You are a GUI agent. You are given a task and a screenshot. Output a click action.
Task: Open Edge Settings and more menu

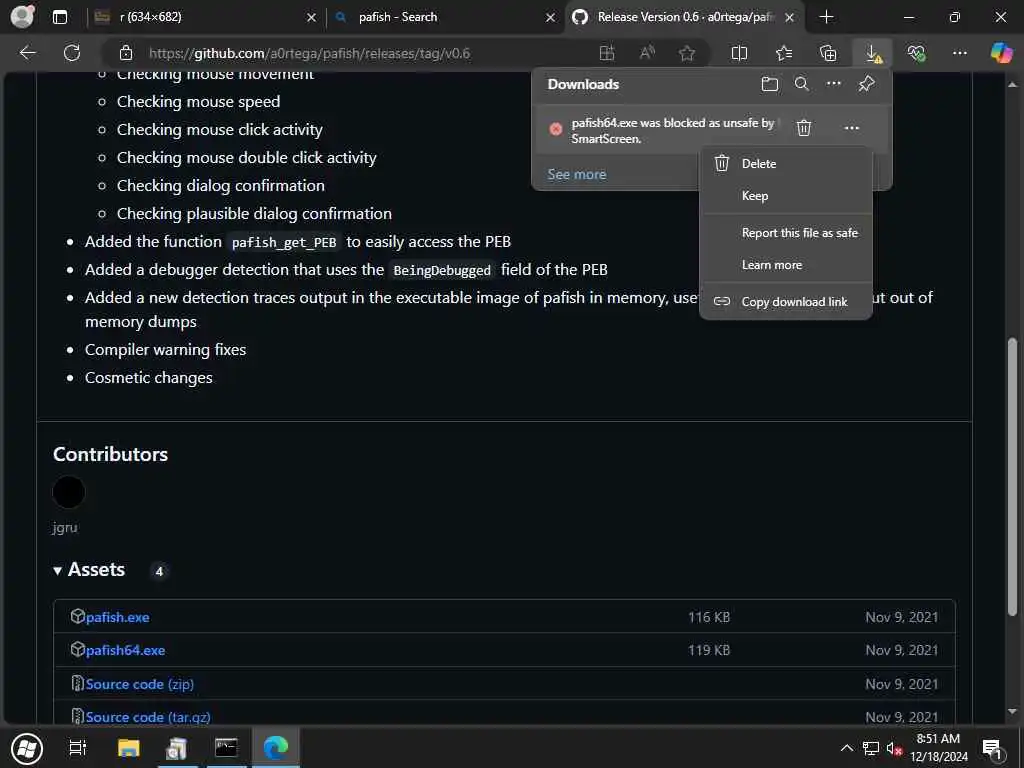tap(959, 53)
